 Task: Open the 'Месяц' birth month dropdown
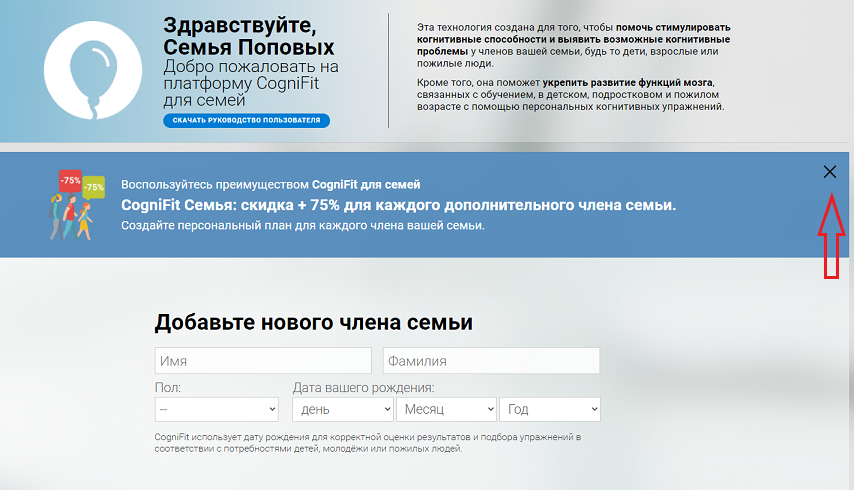click(x=446, y=409)
